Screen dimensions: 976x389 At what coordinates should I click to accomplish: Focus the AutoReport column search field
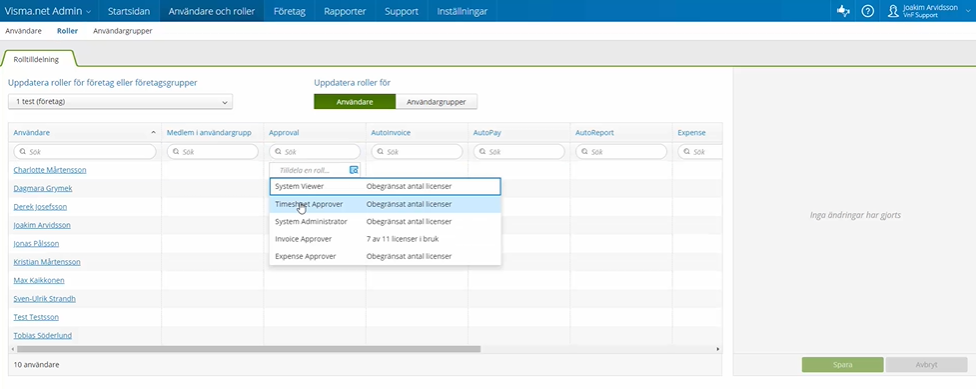pos(621,151)
